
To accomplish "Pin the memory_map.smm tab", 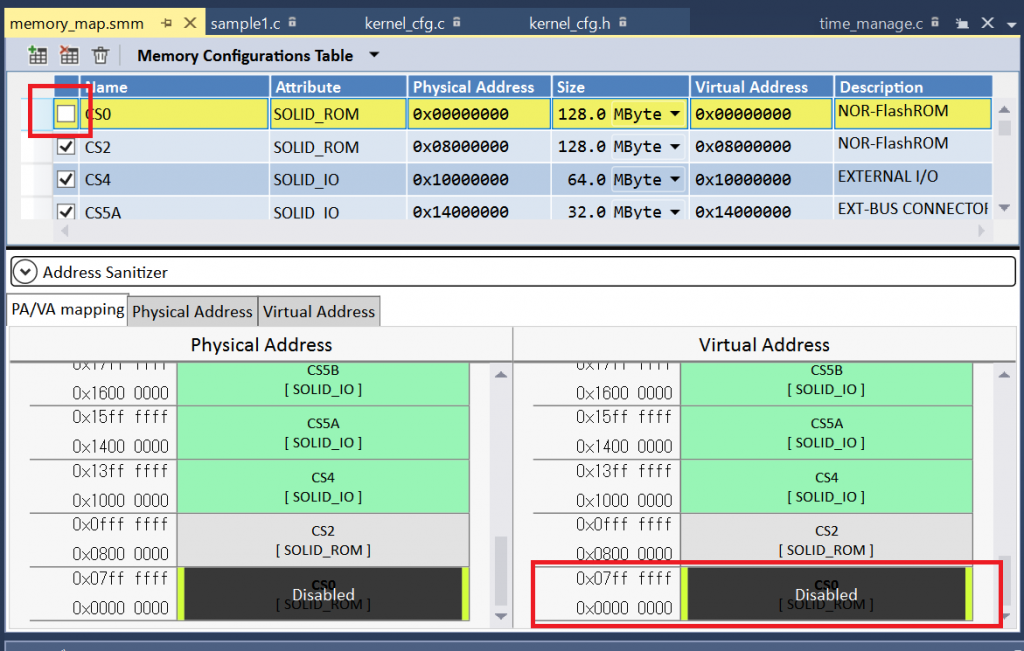I will [166, 23].
